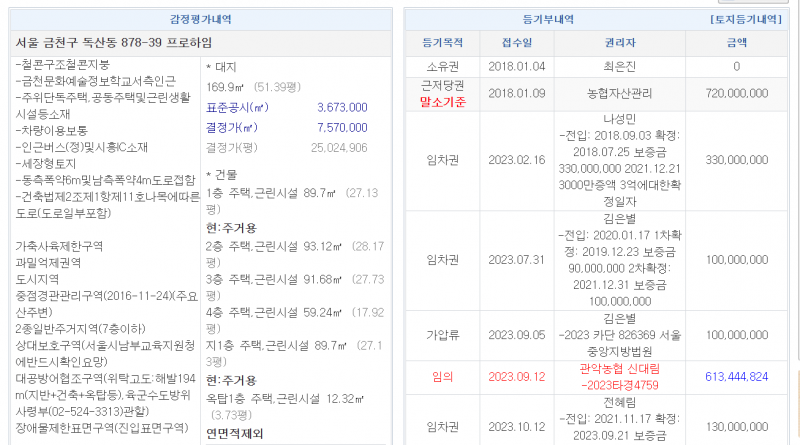Select the 금액 column header
The width and height of the screenshot is (800, 445).
pyautogui.click(x=736, y=43)
